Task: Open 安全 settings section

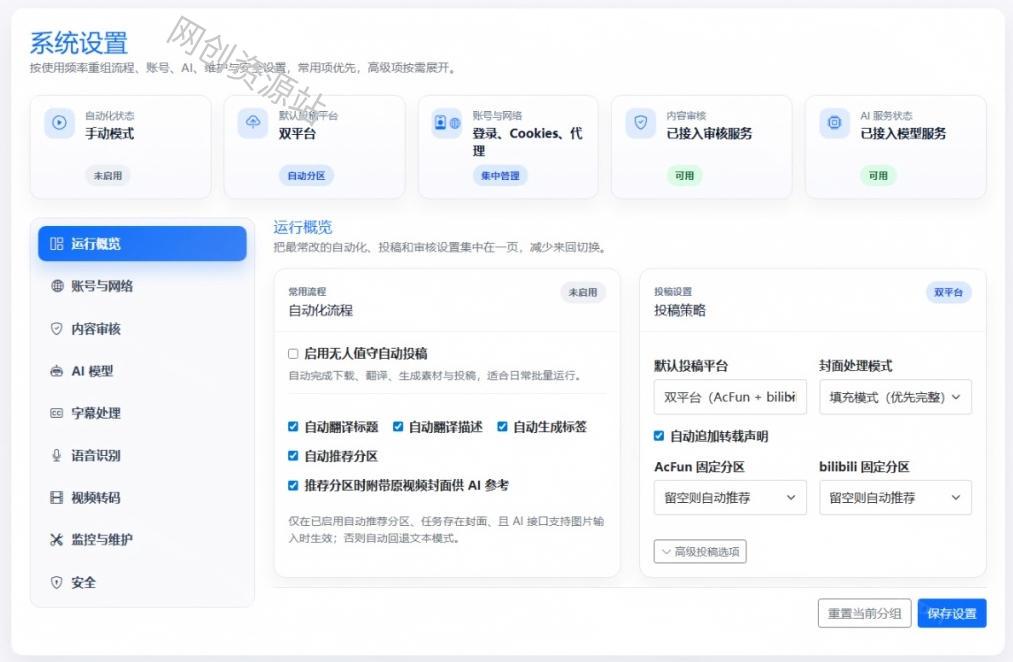Action: 142,583
